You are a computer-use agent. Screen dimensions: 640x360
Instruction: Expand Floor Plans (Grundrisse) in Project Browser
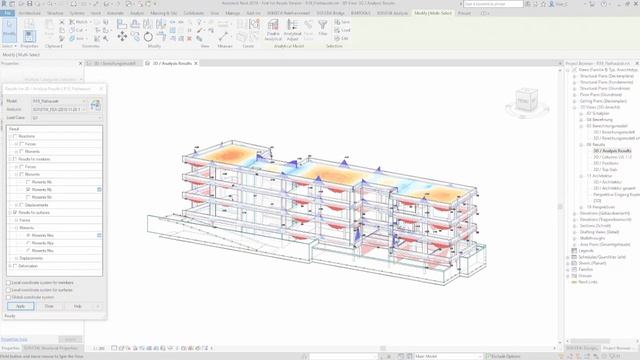coord(574,95)
